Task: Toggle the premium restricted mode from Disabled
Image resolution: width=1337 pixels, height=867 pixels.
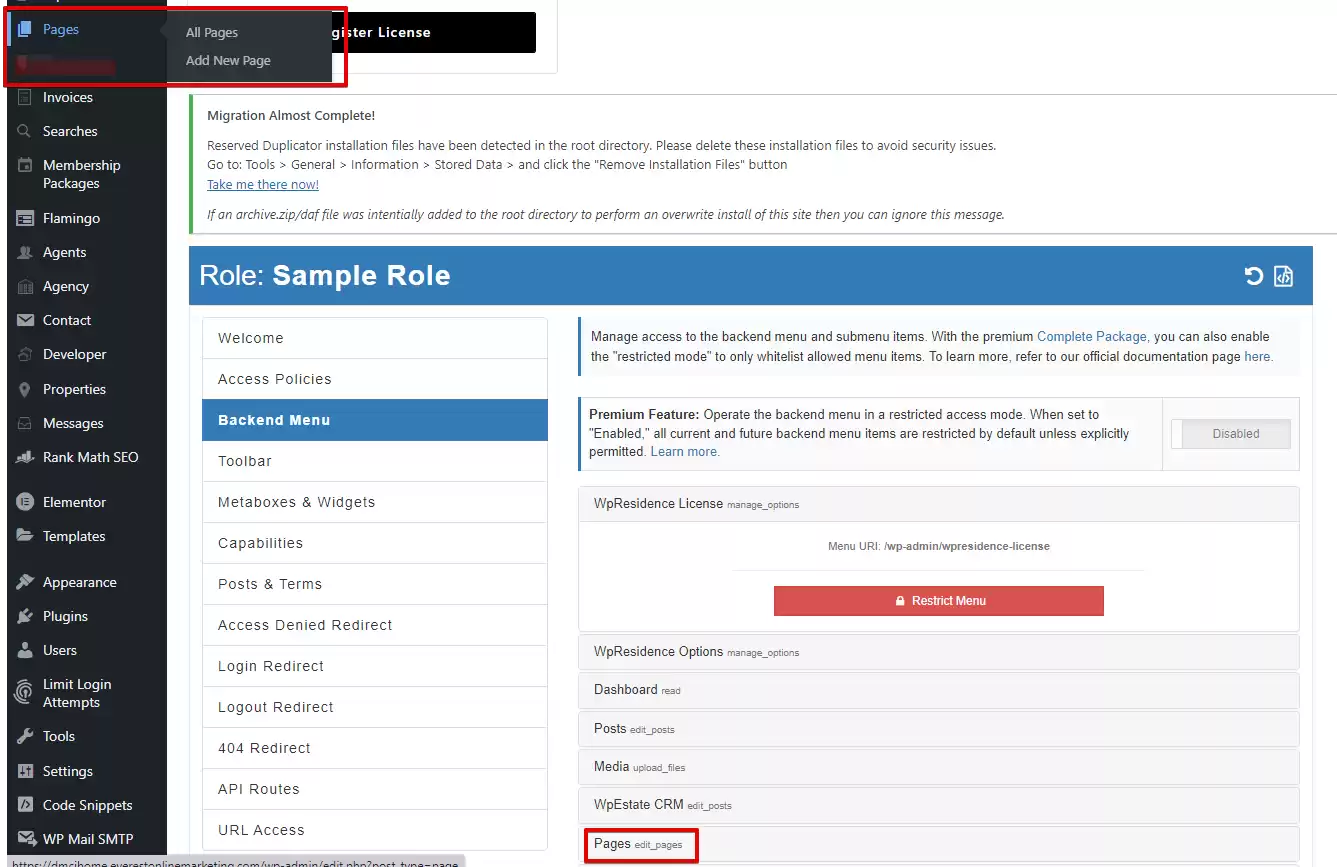Action: [1231, 433]
